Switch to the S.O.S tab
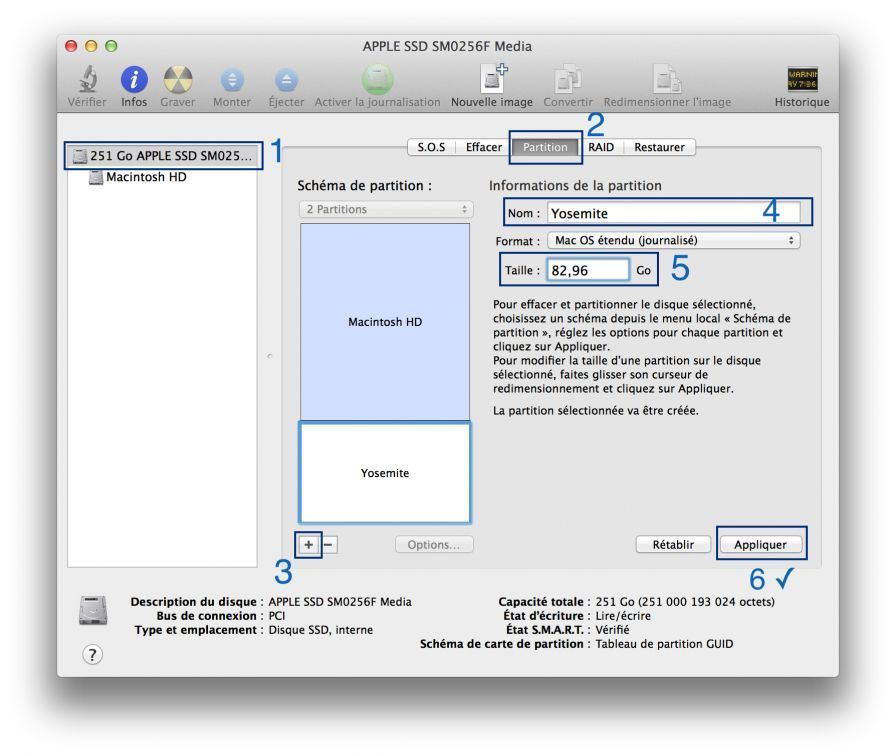 click(431, 147)
